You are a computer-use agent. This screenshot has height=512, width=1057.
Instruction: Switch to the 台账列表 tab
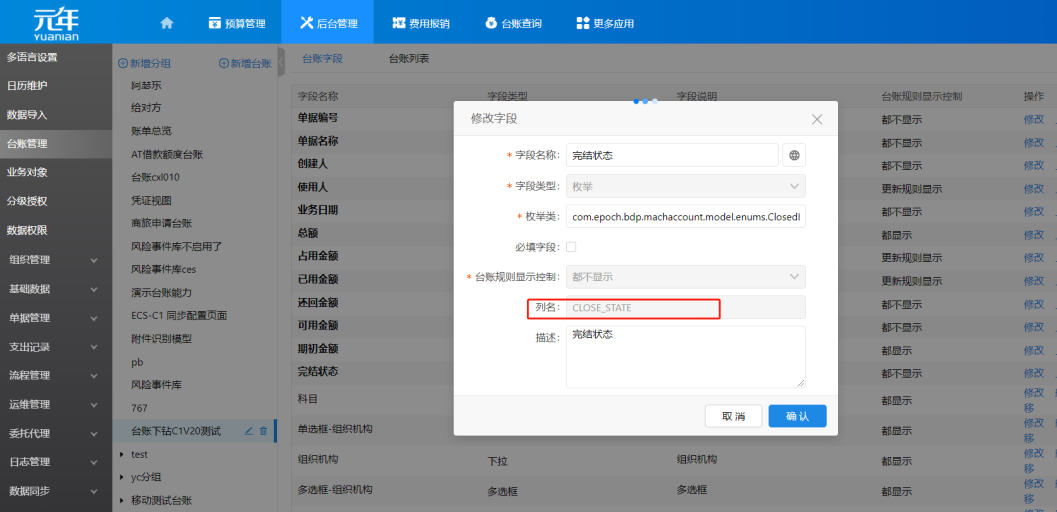click(409, 59)
